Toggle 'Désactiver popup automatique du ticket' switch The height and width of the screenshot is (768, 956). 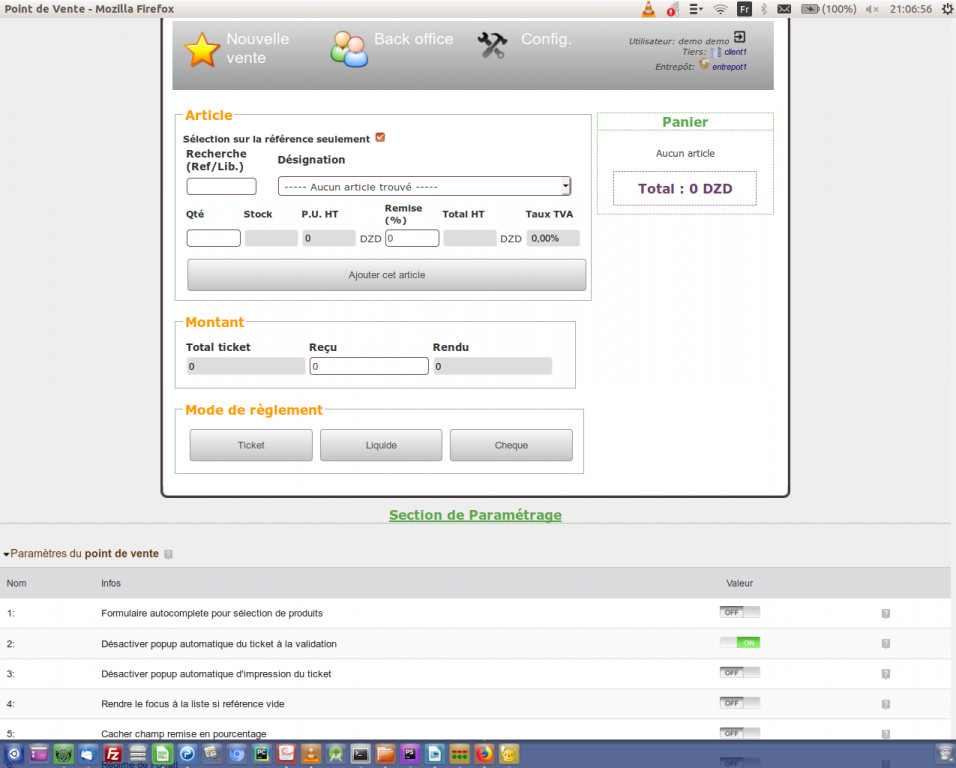click(740, 642)
